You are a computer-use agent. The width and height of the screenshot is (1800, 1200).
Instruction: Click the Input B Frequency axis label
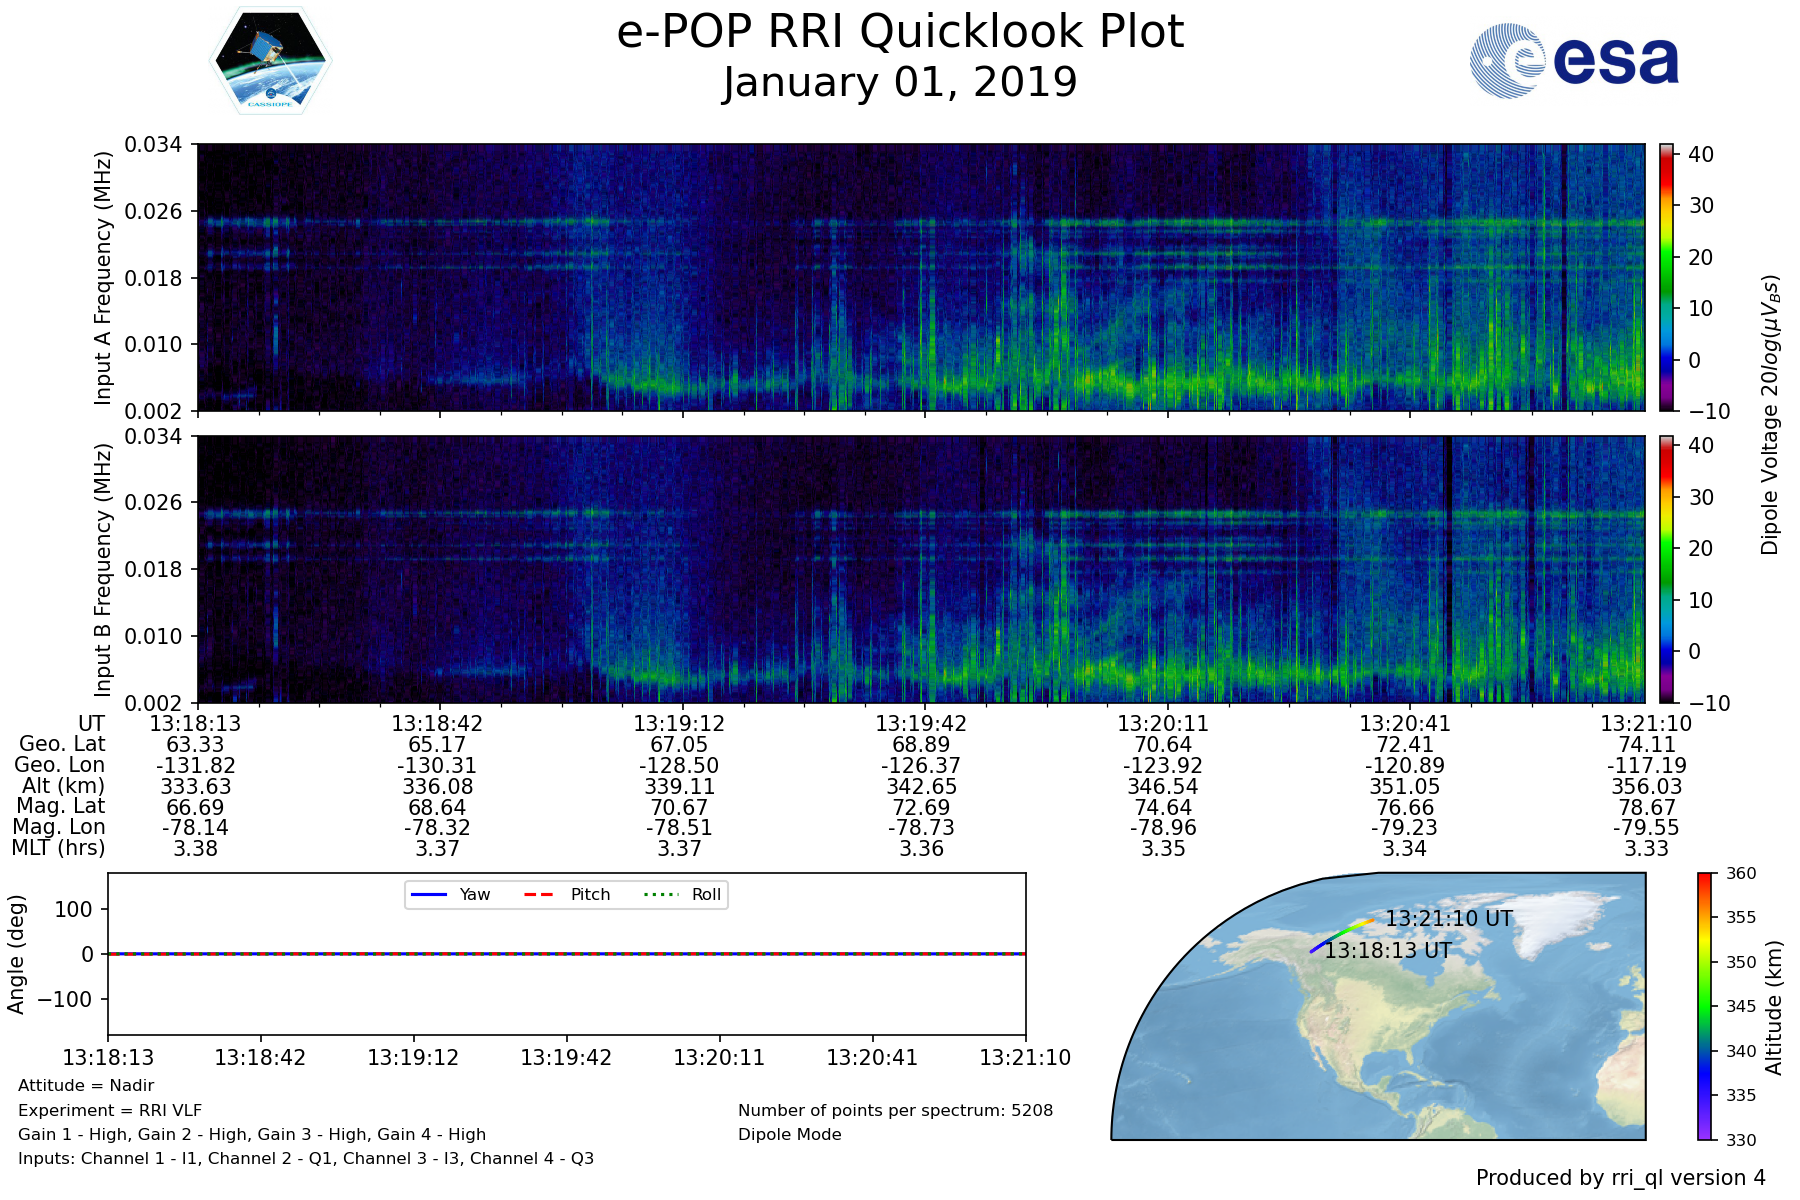[x=102, y=570]
